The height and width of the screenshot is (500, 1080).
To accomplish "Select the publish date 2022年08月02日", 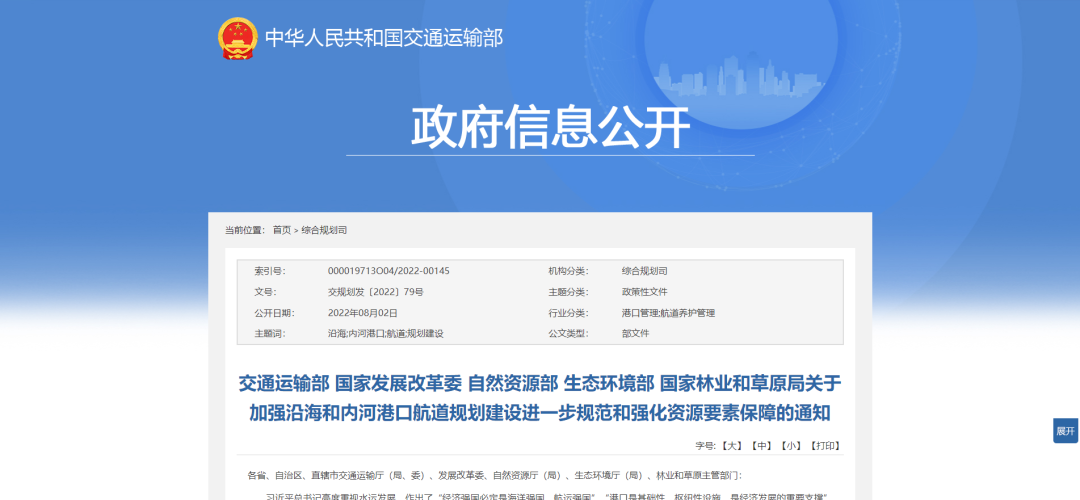I will (x=362, y=313).
